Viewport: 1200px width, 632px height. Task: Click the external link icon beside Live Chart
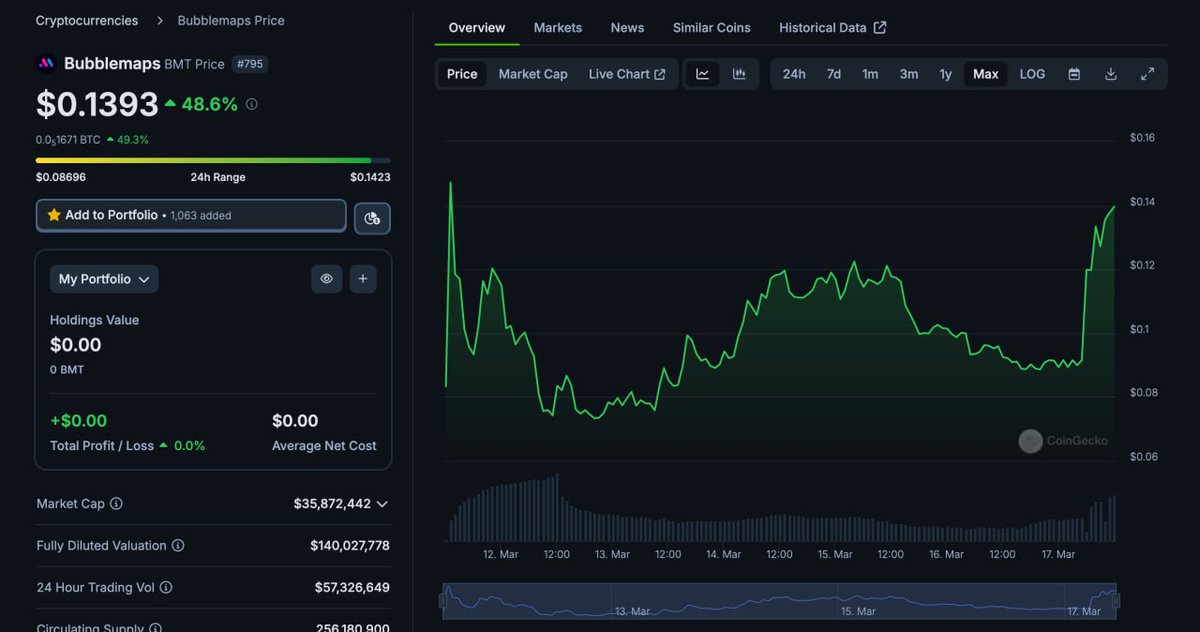(x=660, y=74)
